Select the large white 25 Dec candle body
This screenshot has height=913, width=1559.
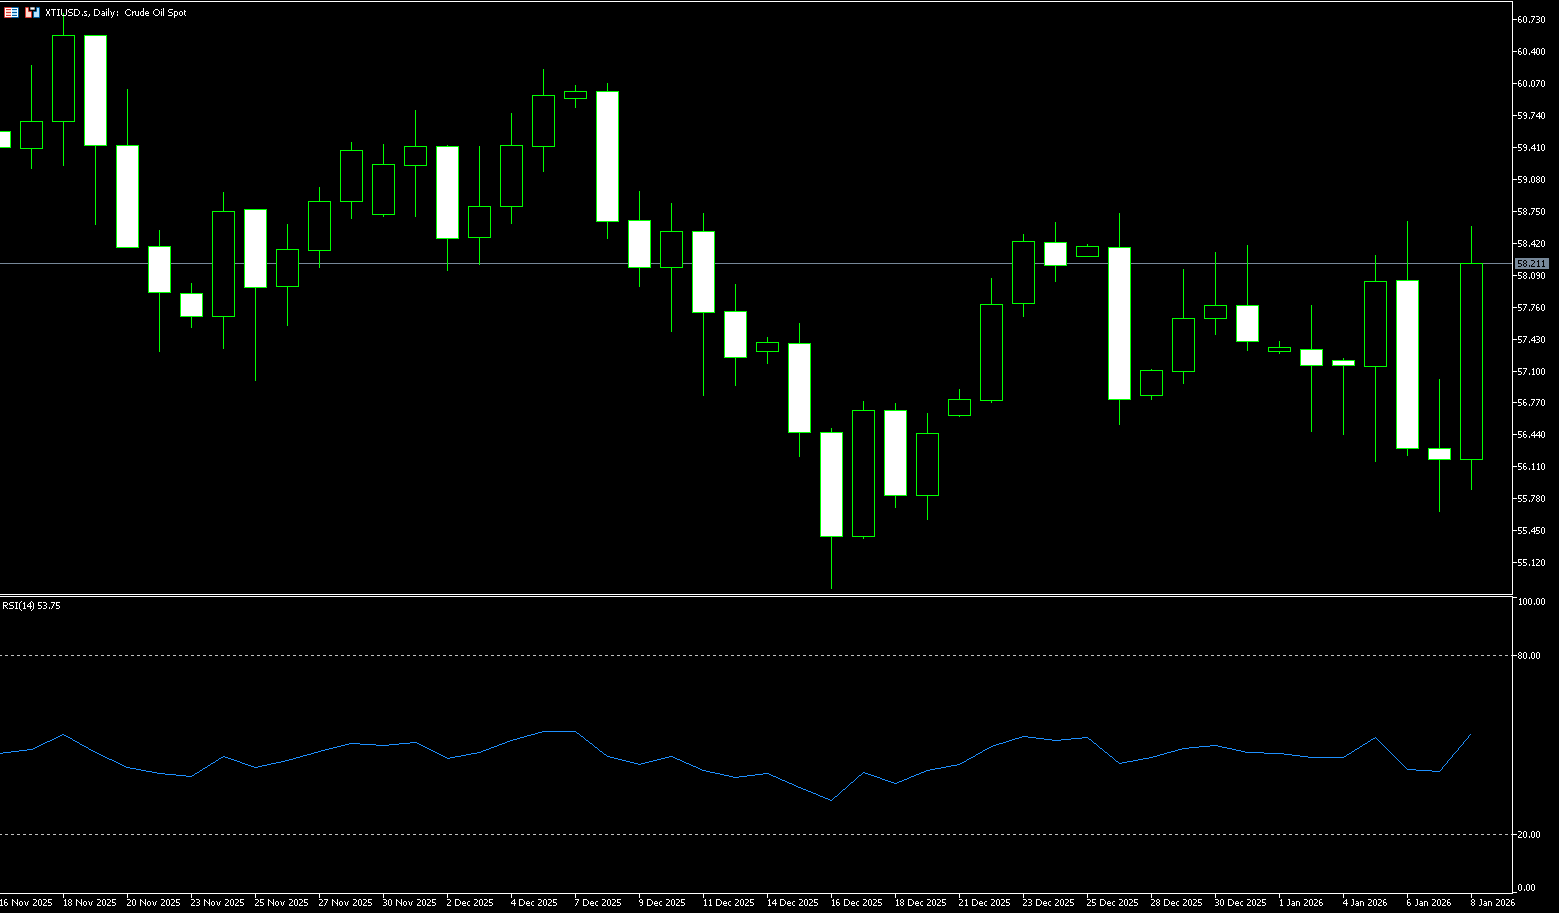coord(1119,323)
